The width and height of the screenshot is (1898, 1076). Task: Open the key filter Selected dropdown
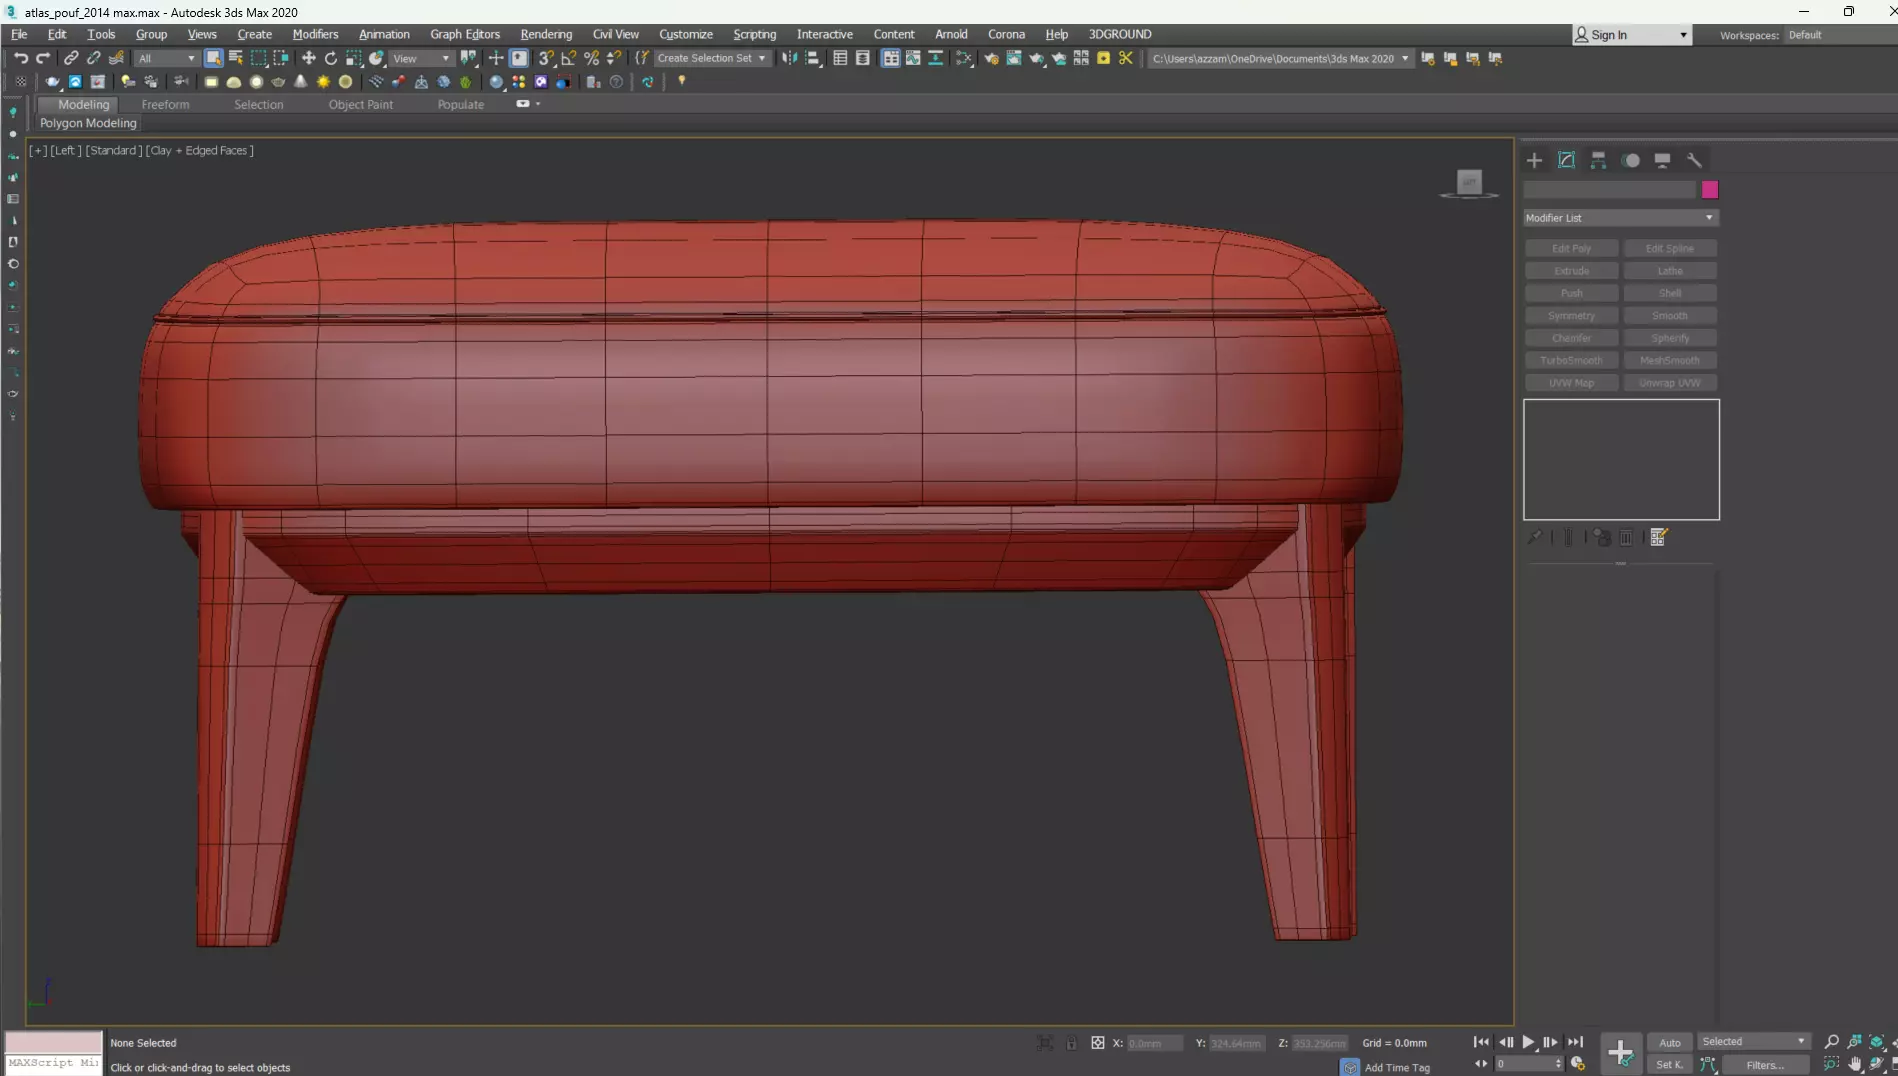point(1754,1042)
